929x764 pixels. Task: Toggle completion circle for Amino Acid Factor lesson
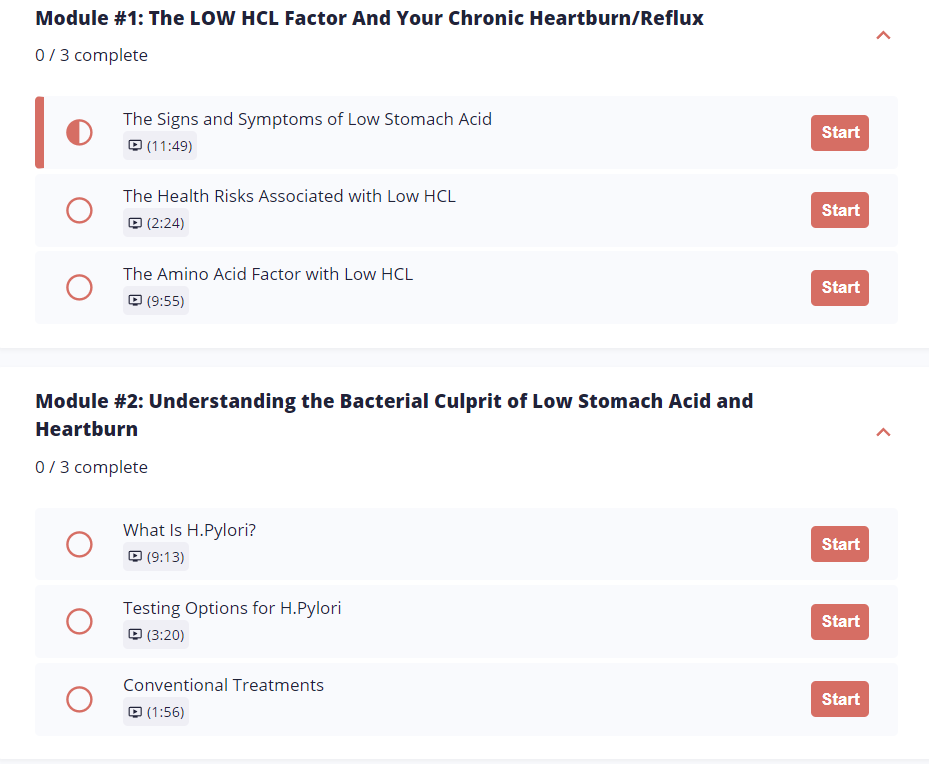pyautogui.click(x=79, y=287)
